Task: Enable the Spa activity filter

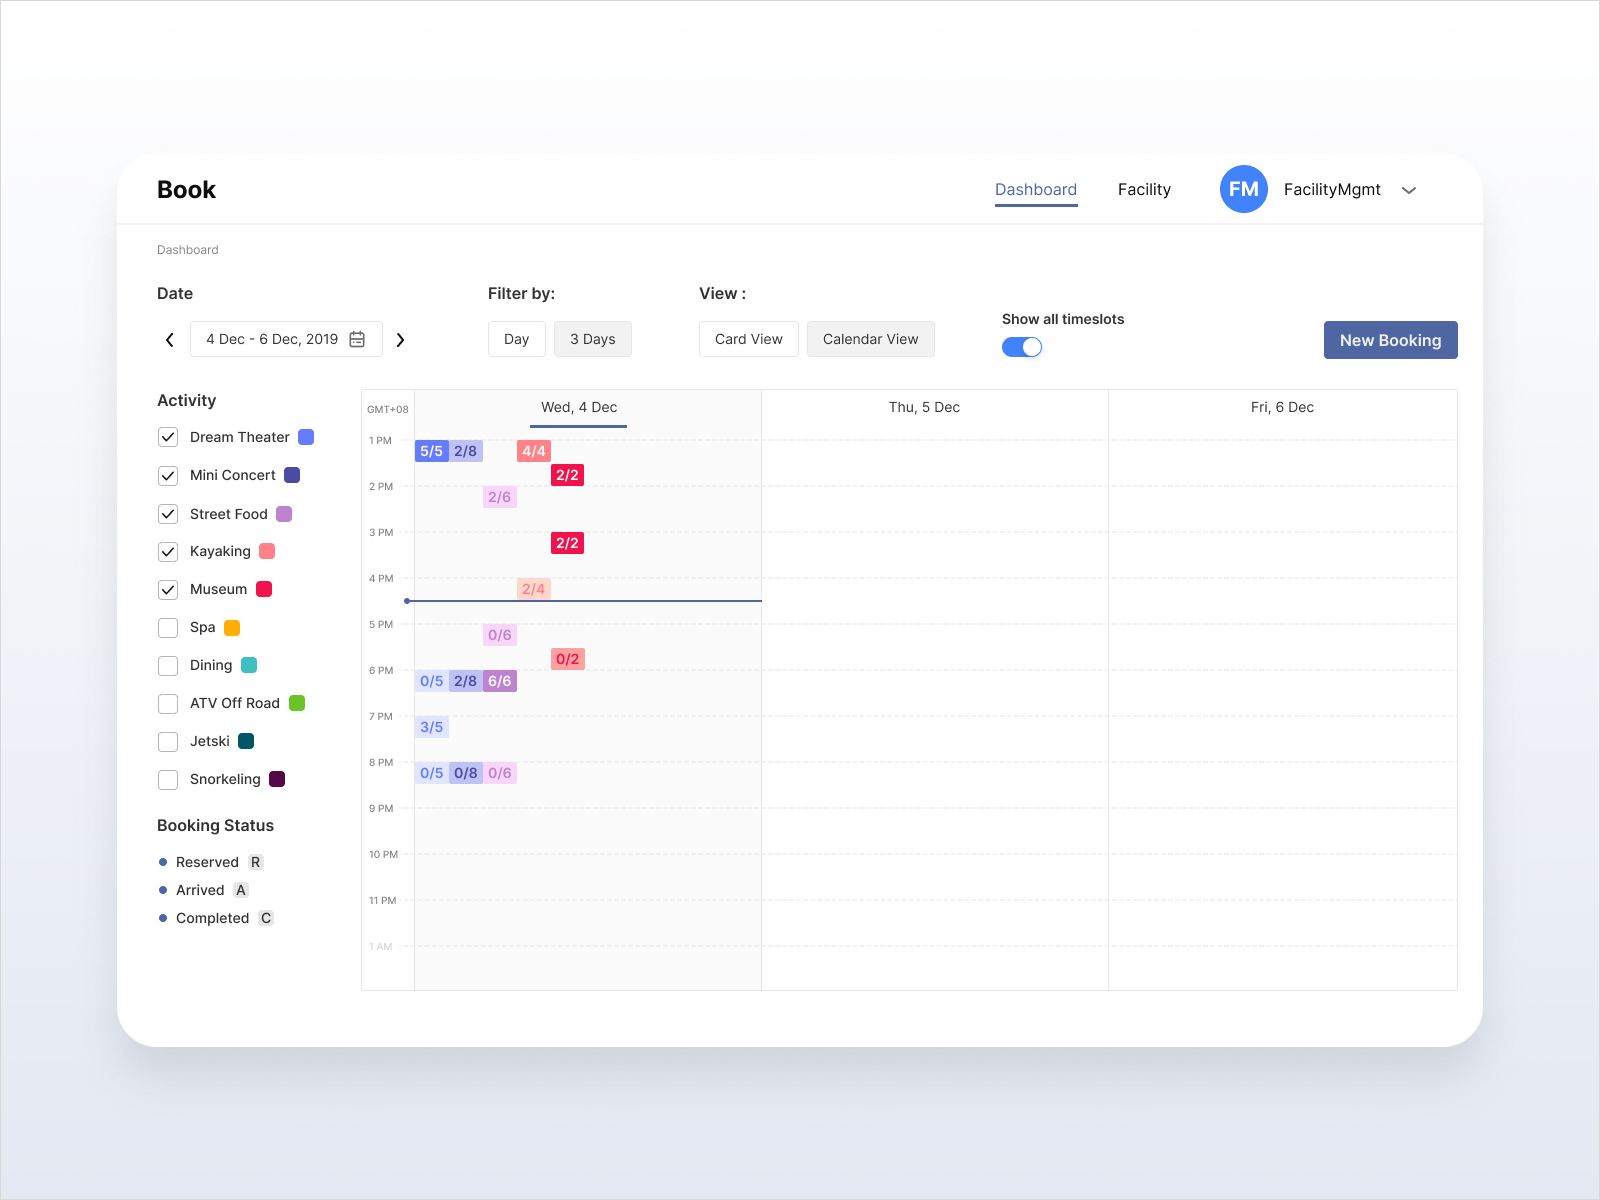Action: (168, 627)
